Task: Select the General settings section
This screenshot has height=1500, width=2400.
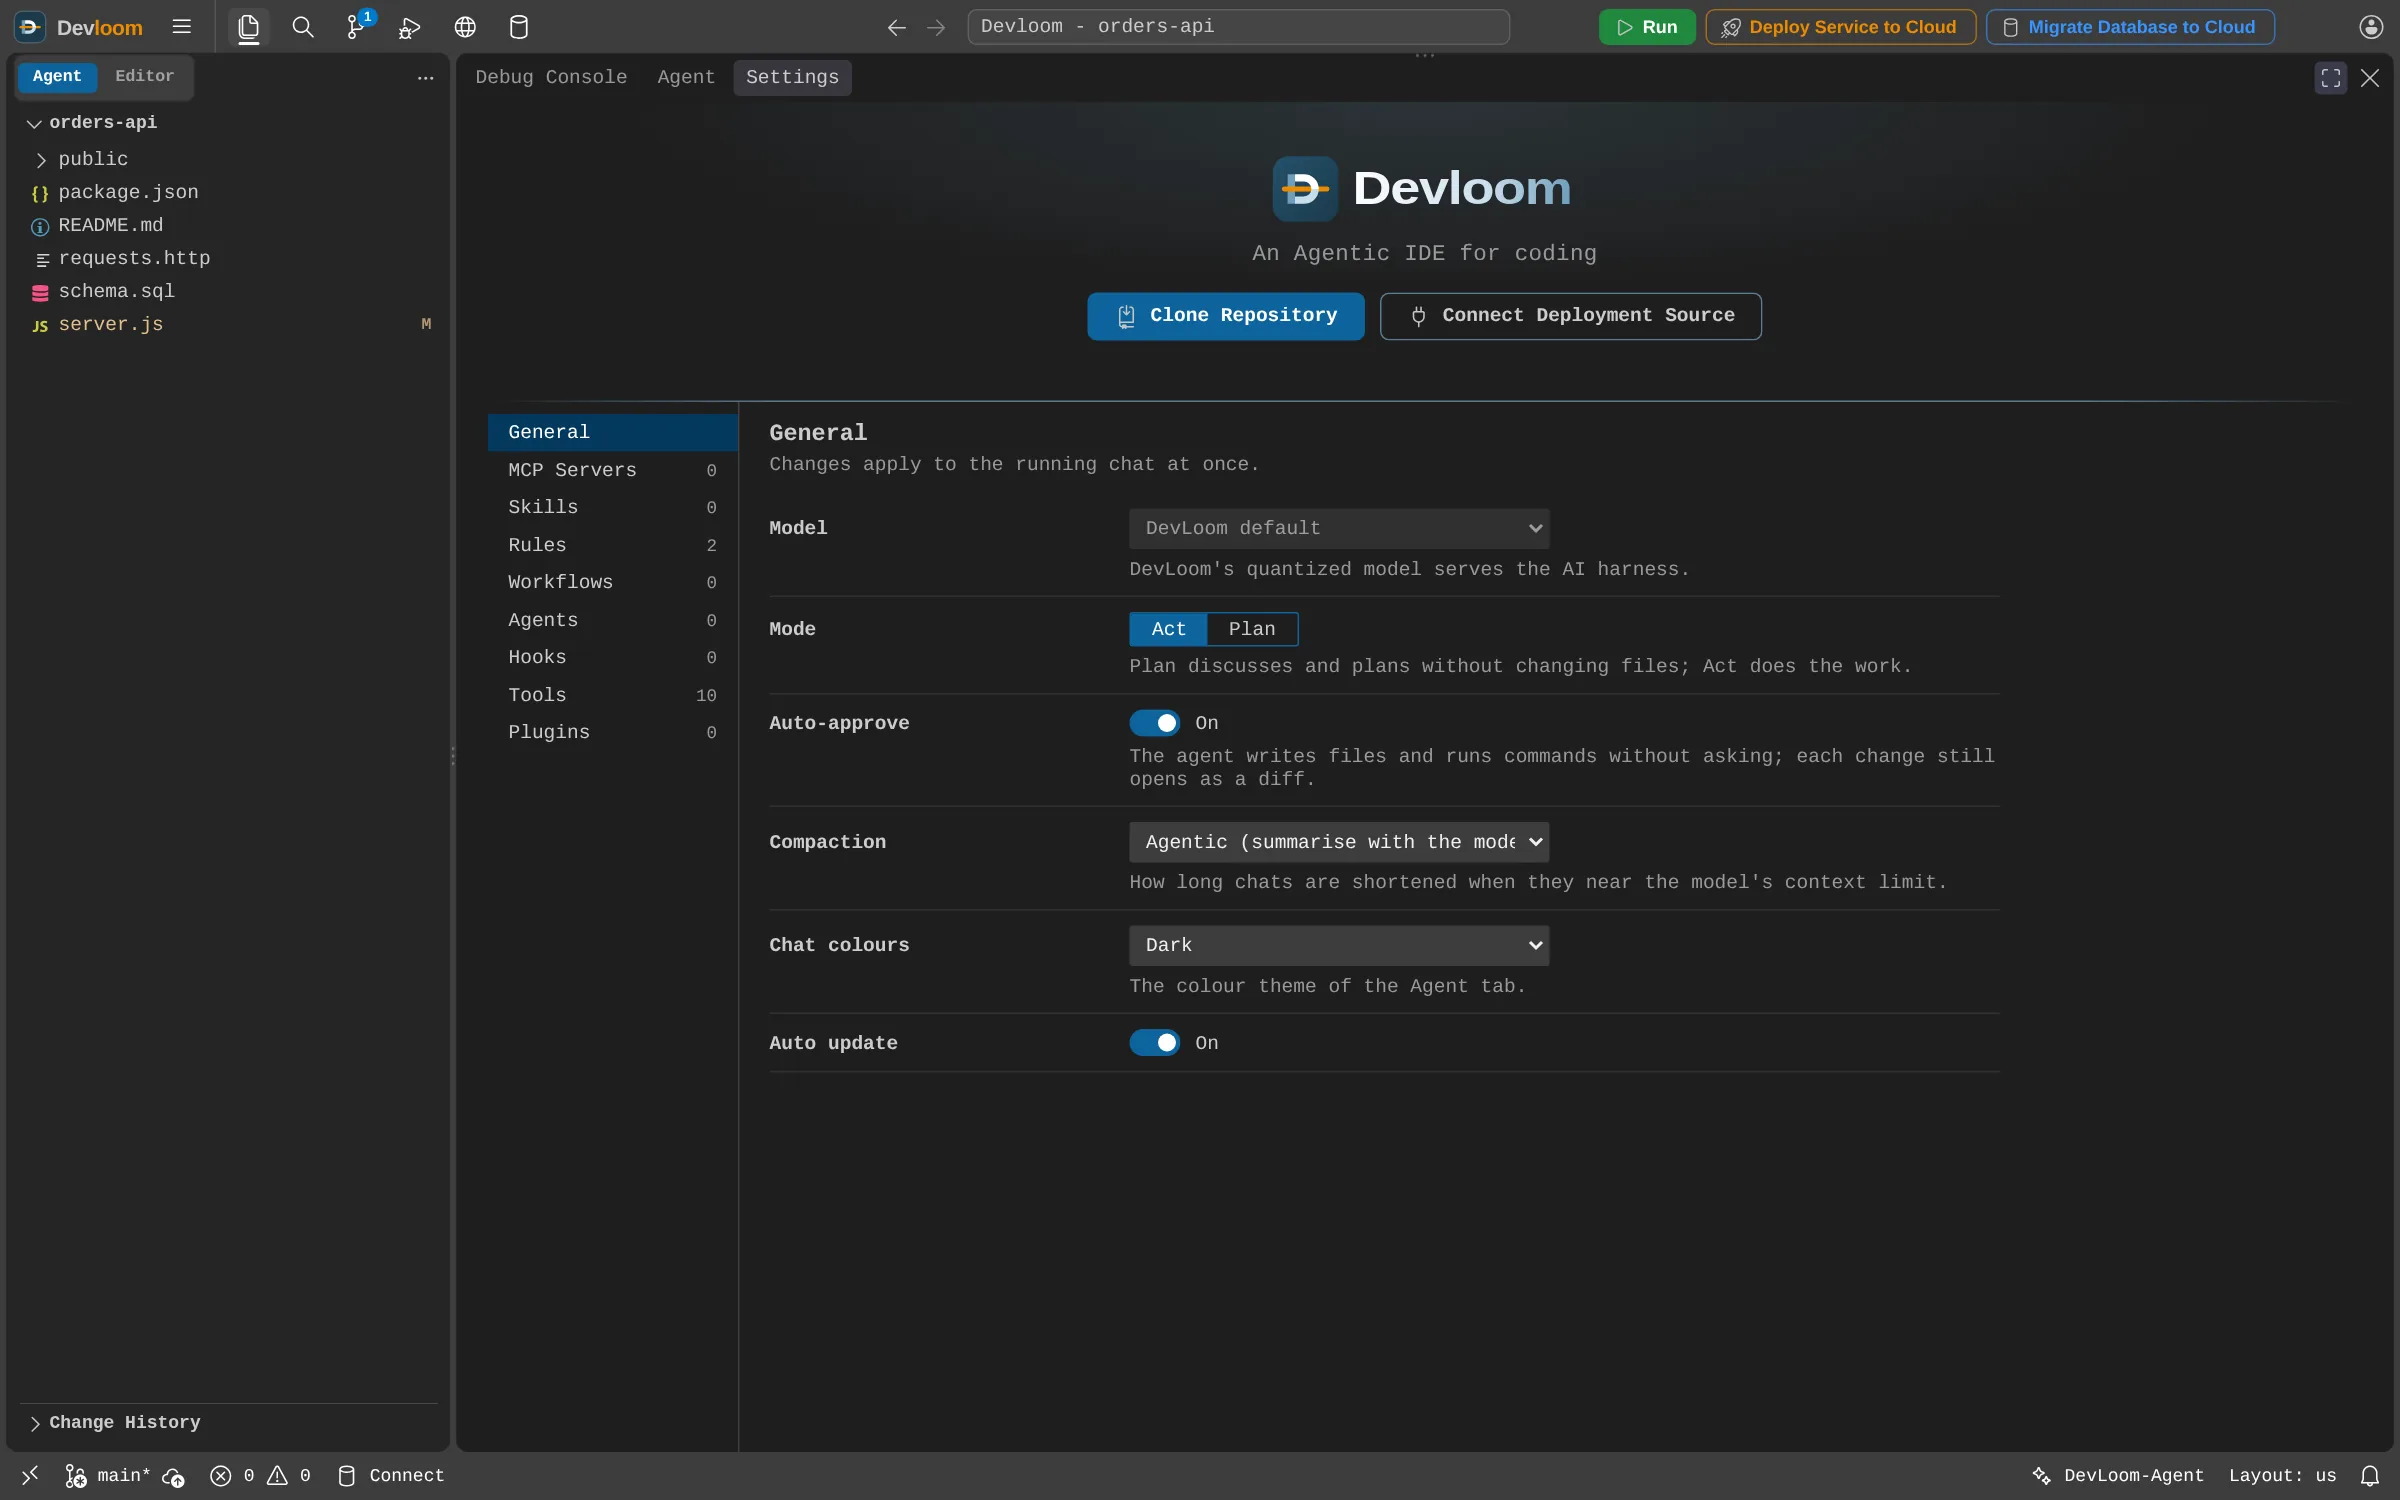Action: click(612, 432)
